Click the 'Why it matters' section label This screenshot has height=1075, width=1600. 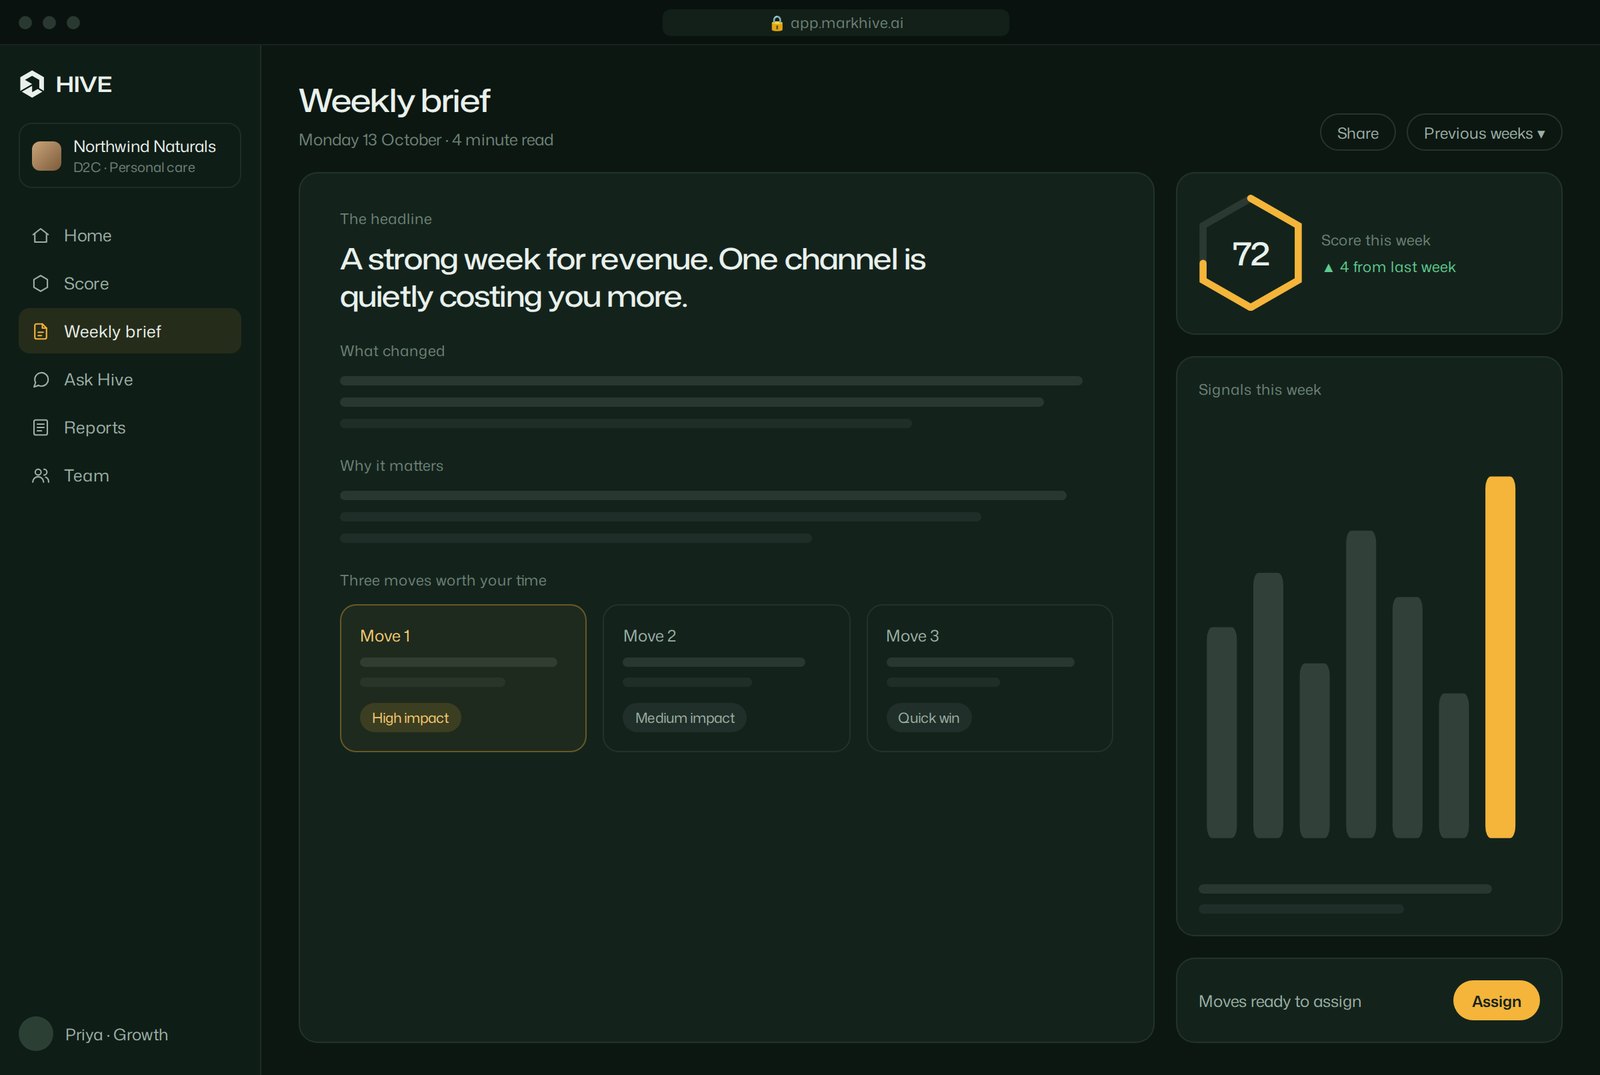(x=392, y=466)
